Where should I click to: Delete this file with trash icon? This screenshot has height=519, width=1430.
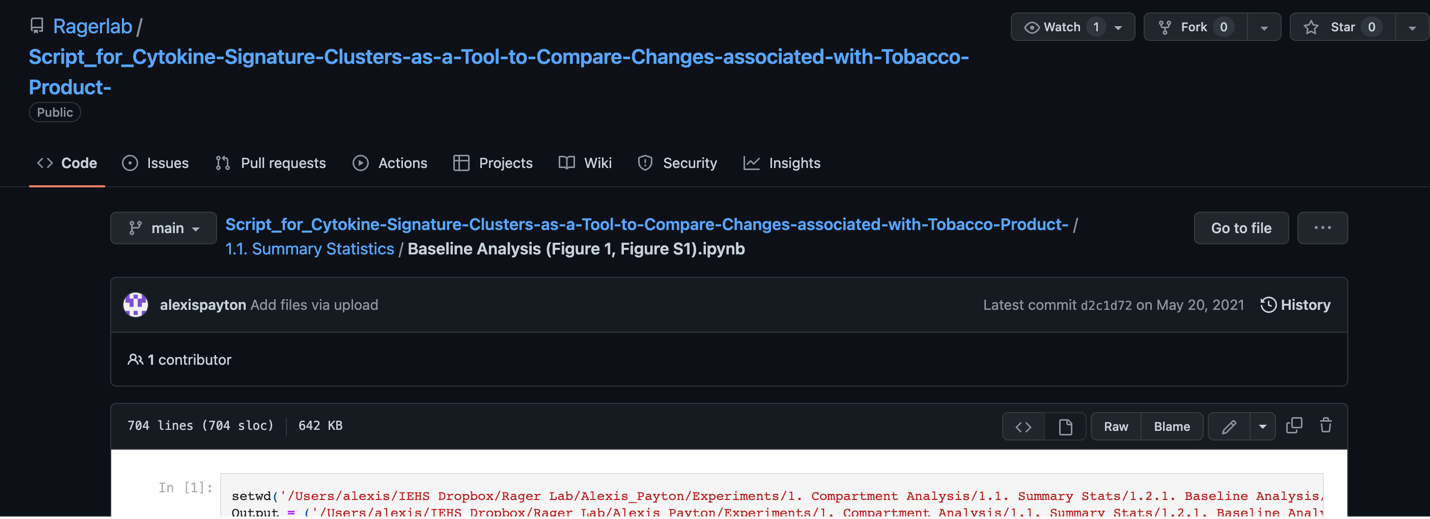1326,426
